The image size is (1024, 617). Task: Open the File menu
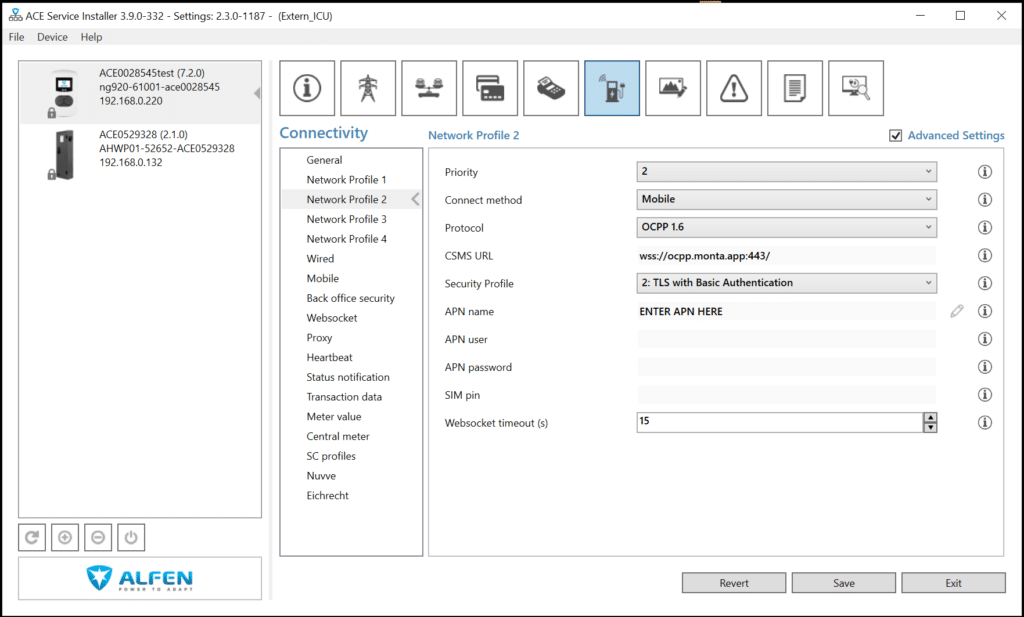[x=16, y=37]
